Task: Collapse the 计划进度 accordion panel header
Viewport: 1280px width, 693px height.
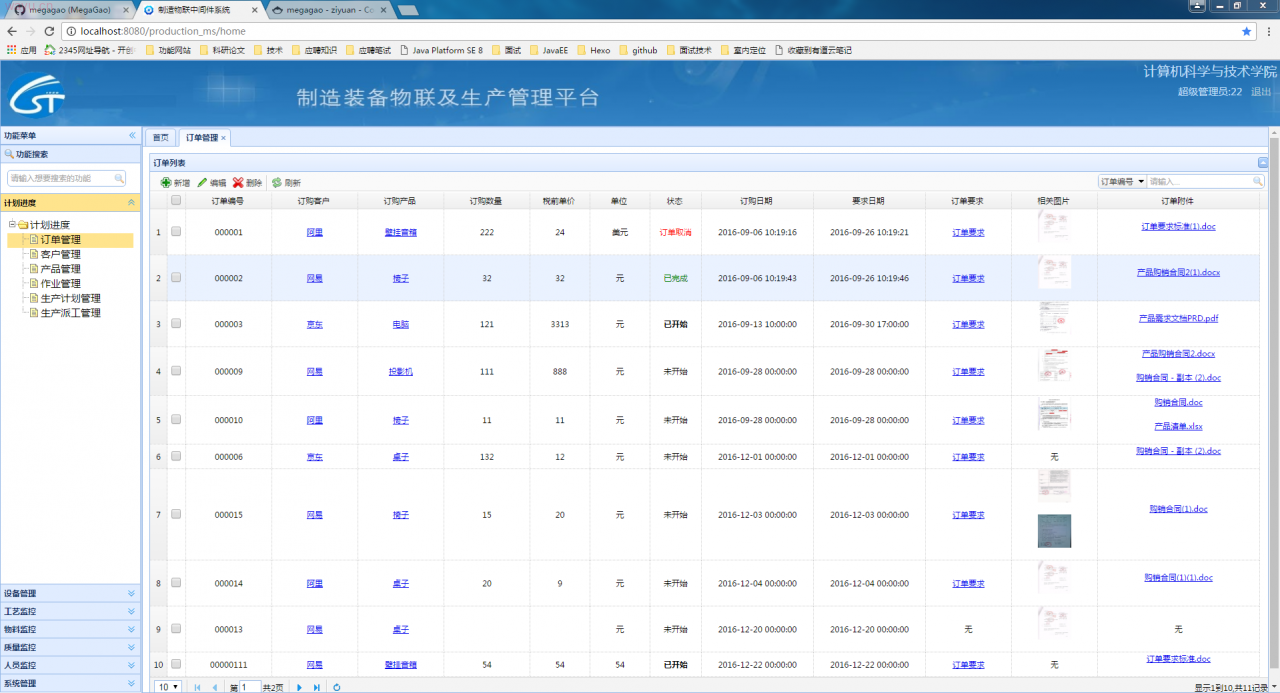Action: coord(70,203)
